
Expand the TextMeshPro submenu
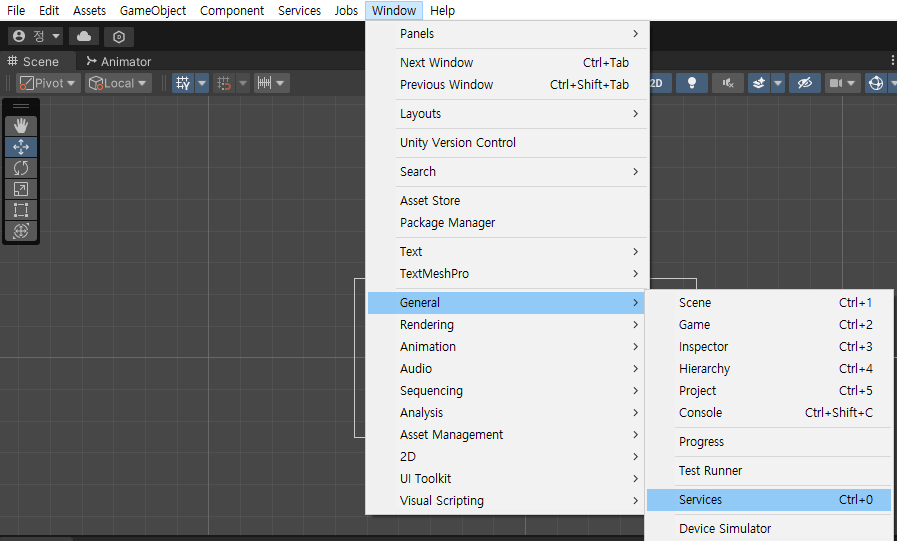(507, 274)
